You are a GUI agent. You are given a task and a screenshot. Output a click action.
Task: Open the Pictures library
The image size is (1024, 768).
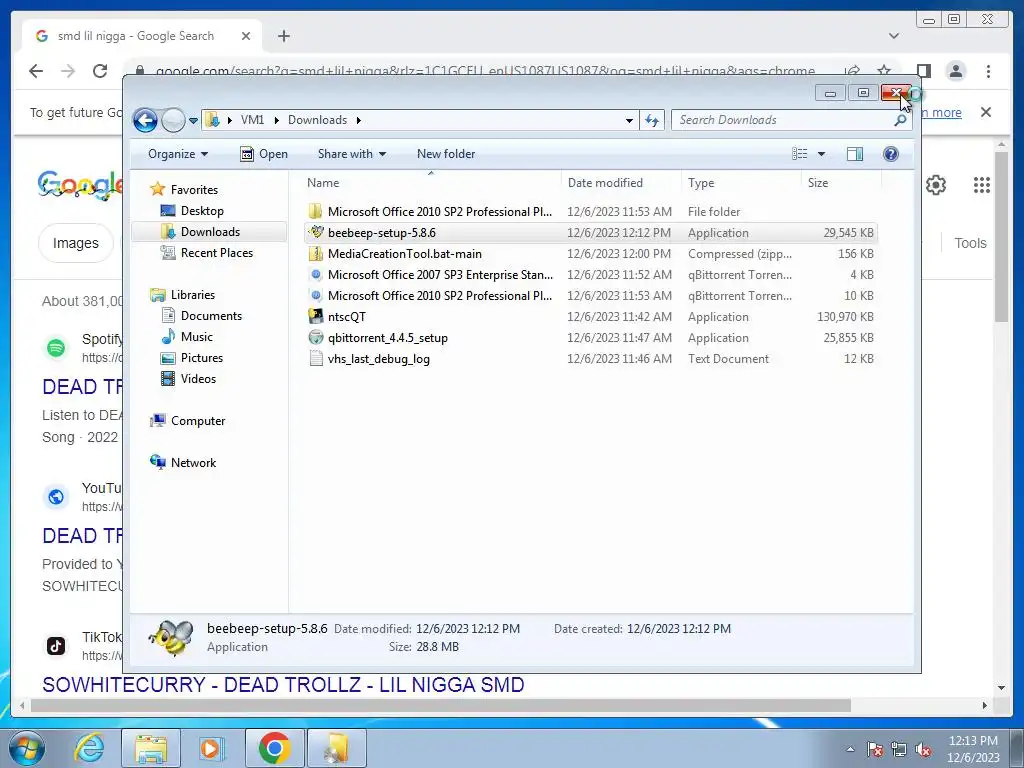(x=201, y=358)
